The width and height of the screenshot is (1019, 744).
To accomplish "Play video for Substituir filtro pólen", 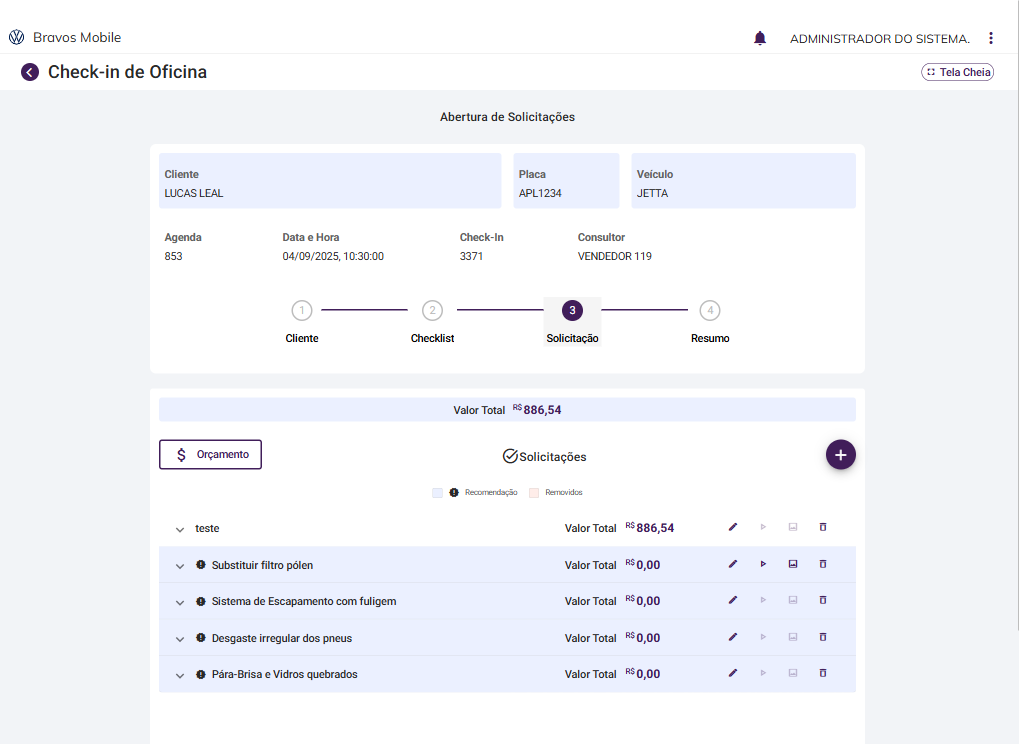I will [763, 564].
